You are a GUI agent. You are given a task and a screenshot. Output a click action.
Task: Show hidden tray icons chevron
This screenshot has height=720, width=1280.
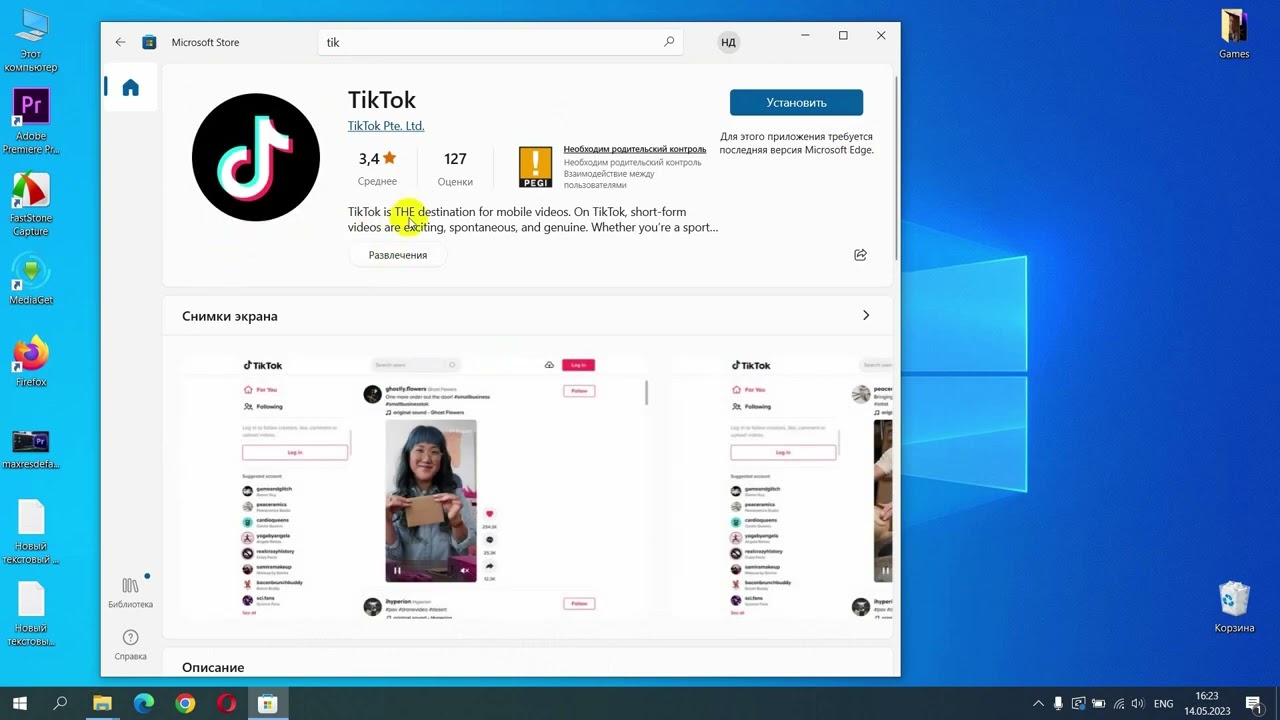1038,704
